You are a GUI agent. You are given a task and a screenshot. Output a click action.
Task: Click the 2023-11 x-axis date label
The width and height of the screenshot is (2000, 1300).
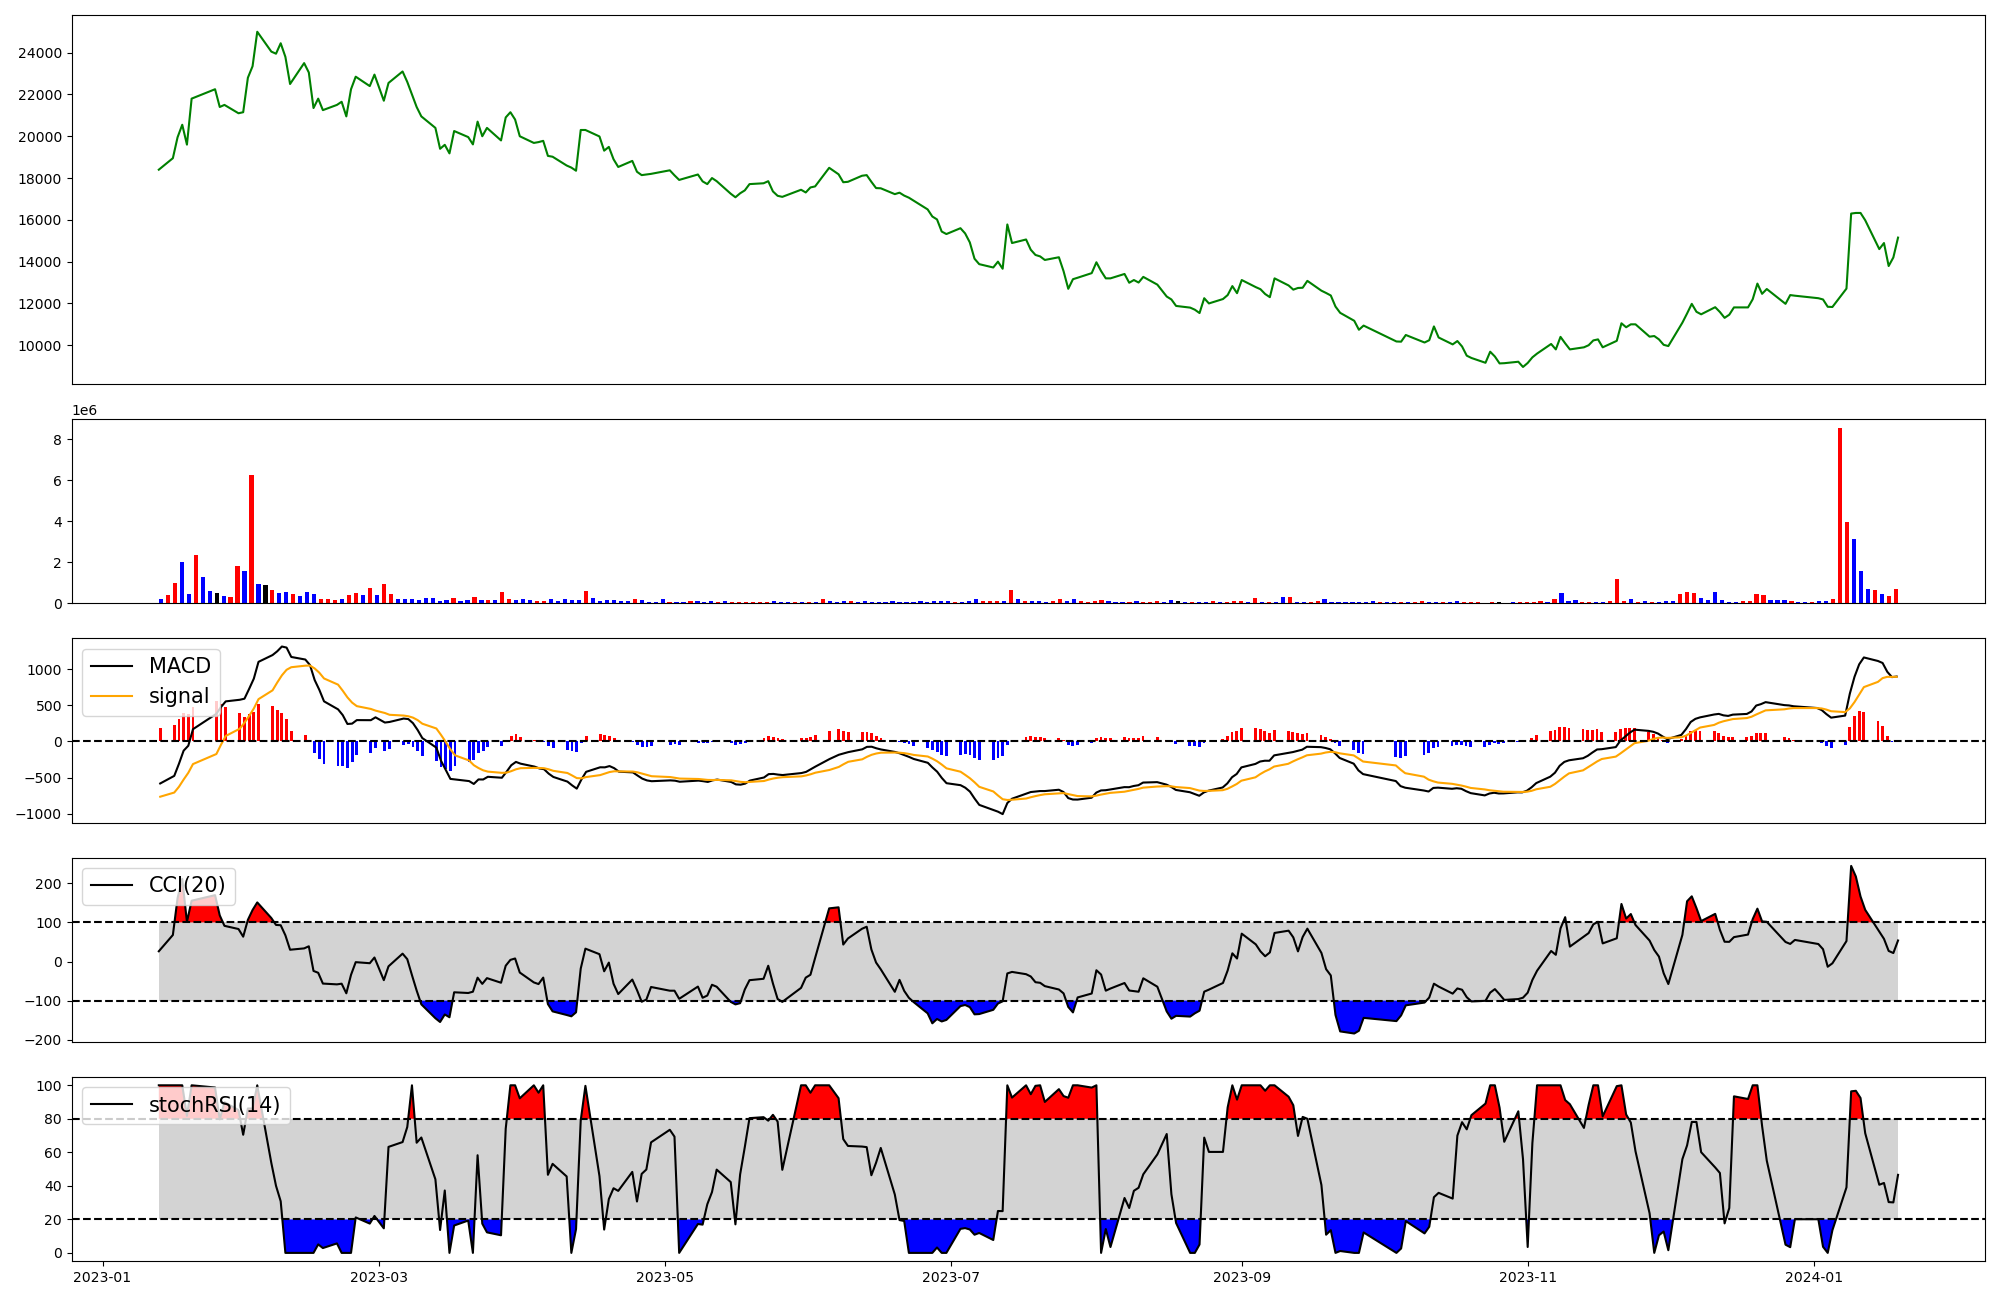pyautogui.click(x=1529, y=1277)
